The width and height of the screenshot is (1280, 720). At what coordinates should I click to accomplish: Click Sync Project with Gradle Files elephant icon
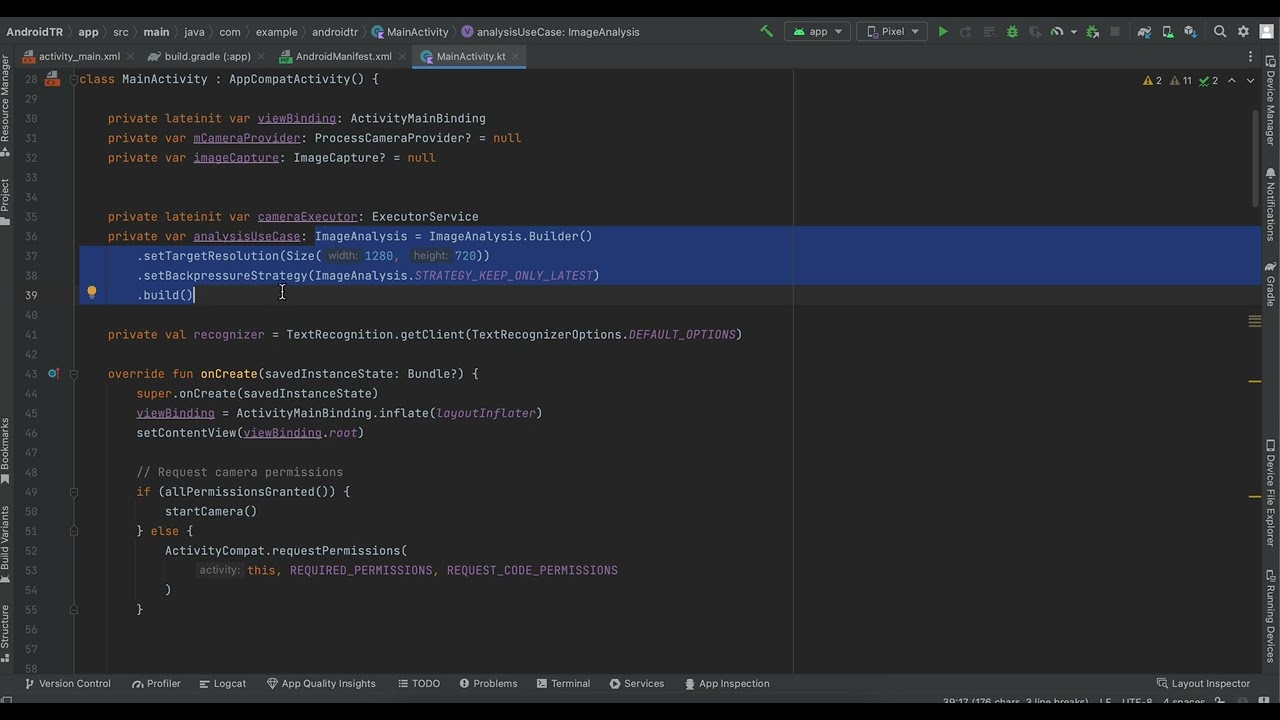1145,31
